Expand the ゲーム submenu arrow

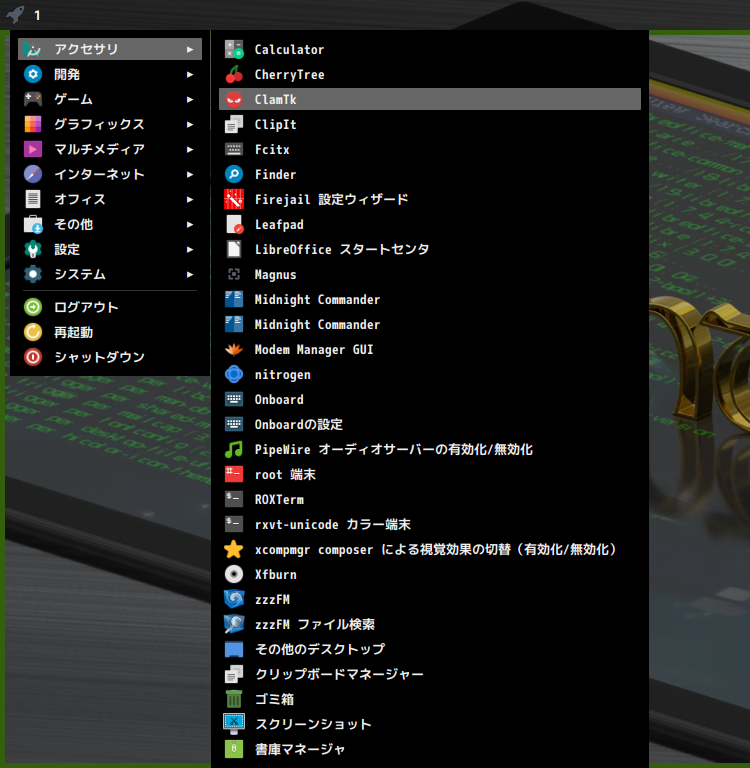coord(190,99)
